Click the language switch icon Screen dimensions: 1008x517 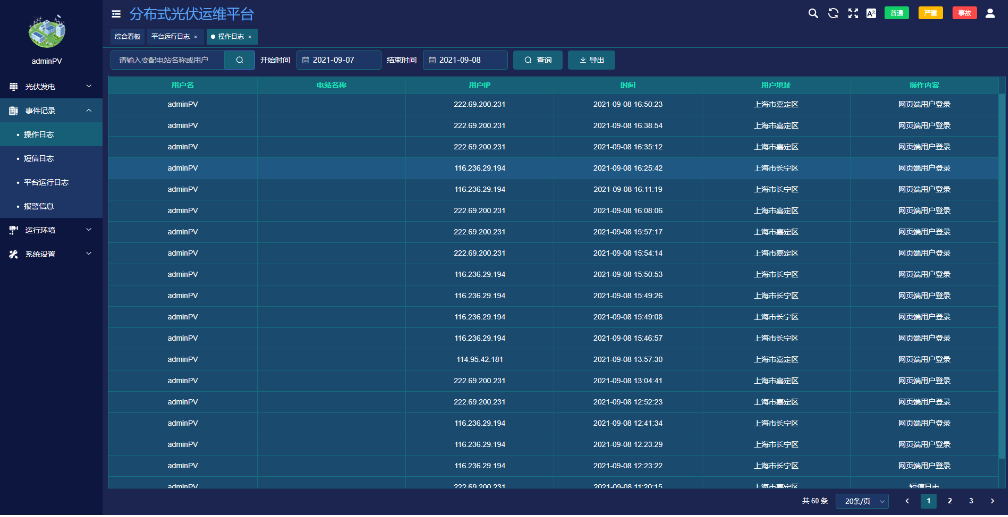871,13
